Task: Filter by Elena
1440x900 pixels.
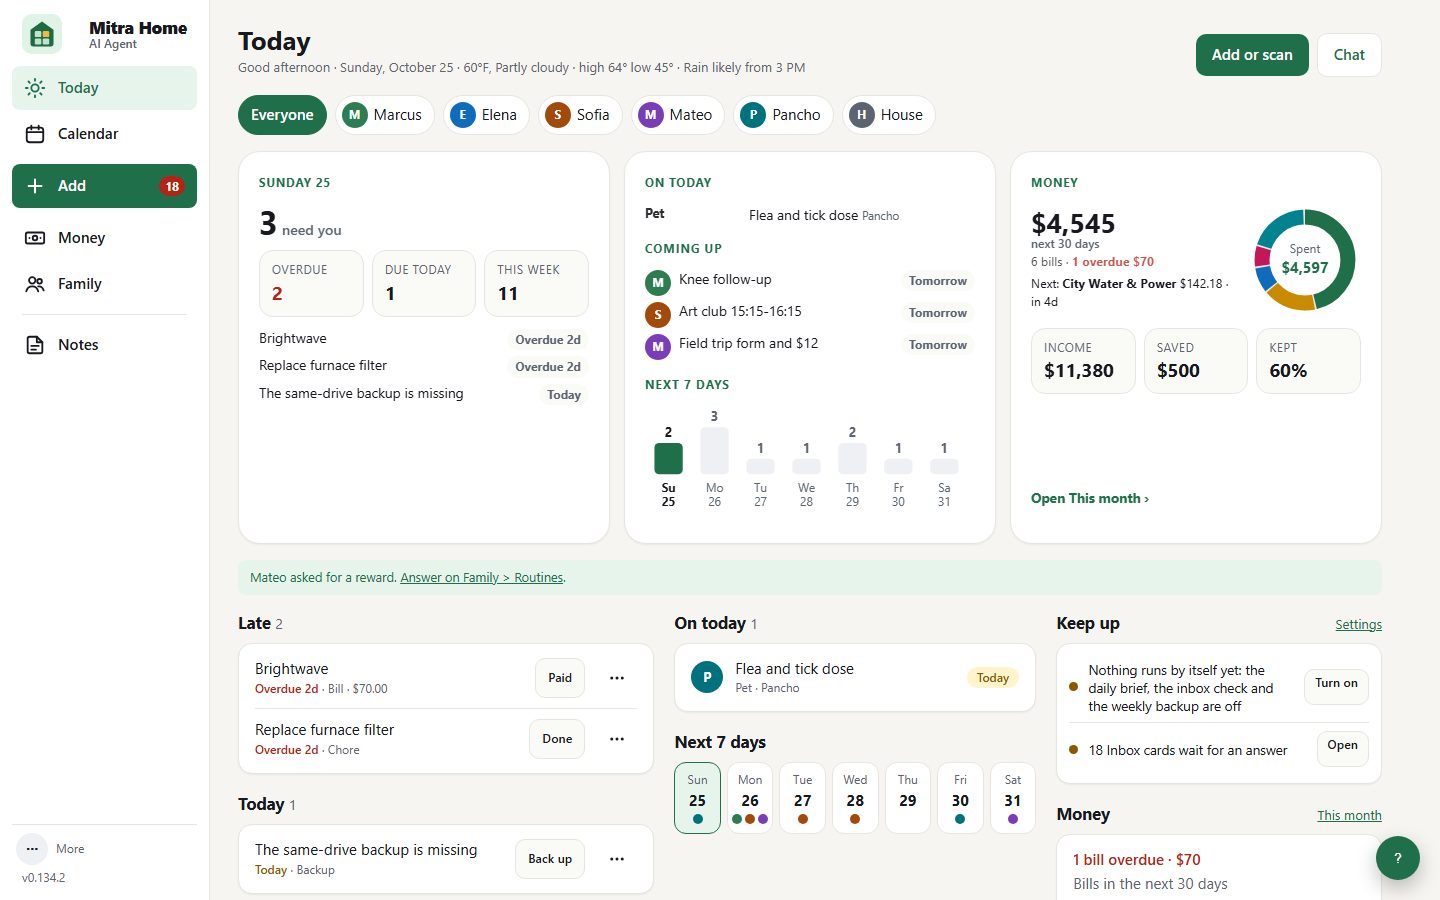Action: [x=486, y=115]
